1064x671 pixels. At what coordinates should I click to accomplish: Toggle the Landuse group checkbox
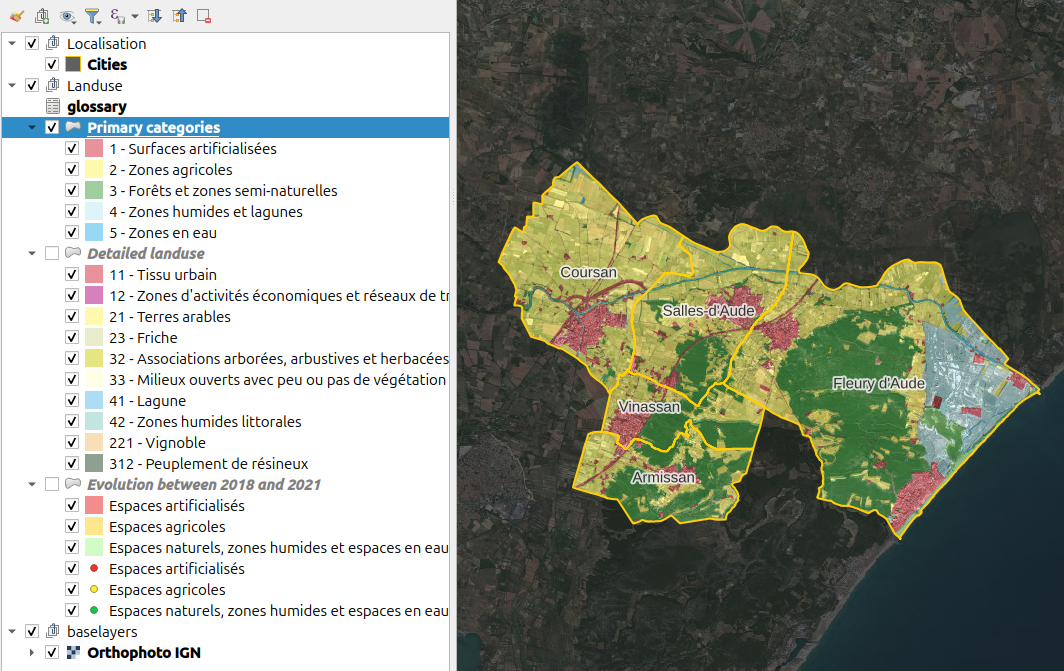point(32,85)
